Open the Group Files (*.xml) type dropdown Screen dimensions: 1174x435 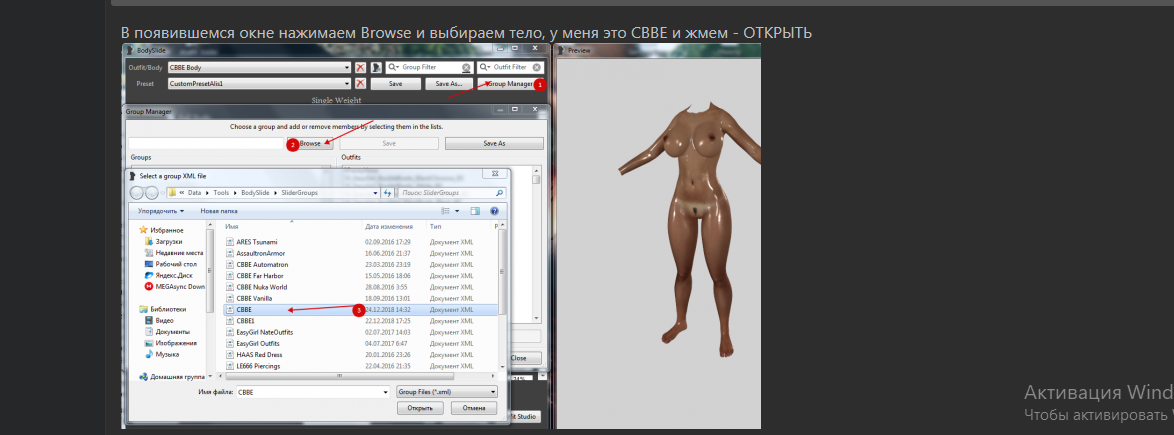446,392
